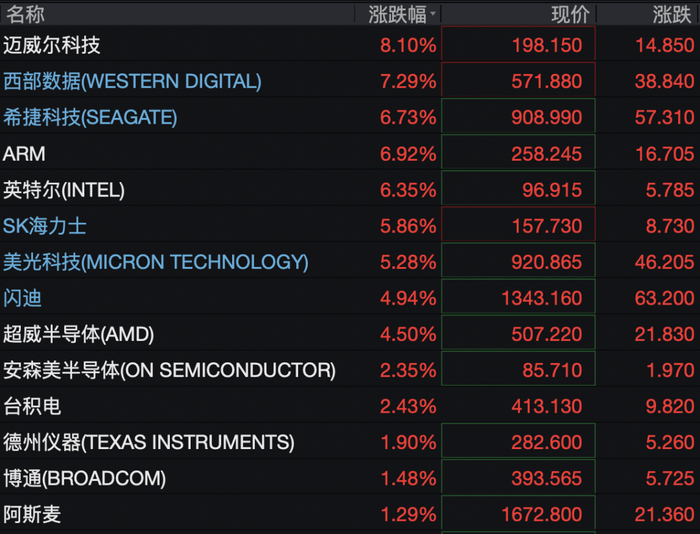The width and height of the screenshot is (700, 534).
Task: Select 安森美半导体(ON SEMICONDUCTOR) row
Action: tap(350, 370)
